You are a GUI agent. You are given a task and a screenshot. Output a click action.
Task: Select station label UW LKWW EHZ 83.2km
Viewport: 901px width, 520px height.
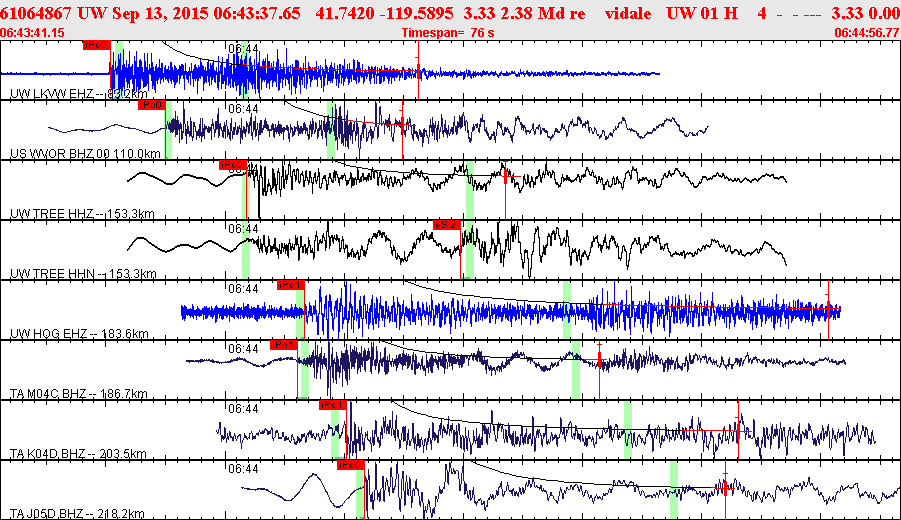click(79, 94)
